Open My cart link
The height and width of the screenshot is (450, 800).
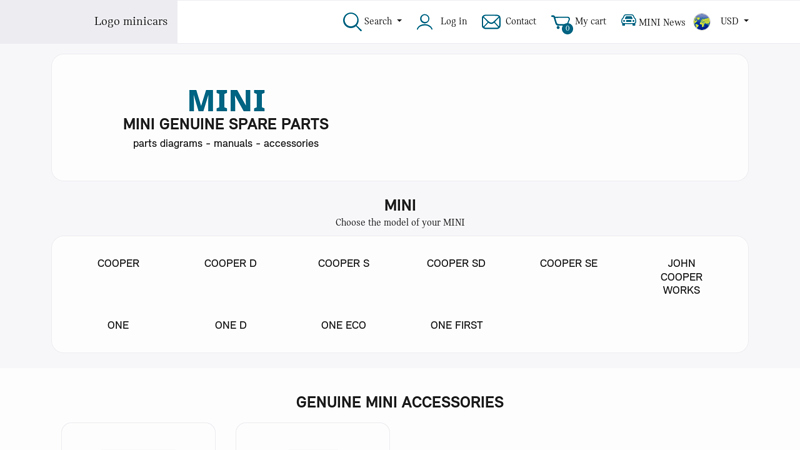coord(590,21)
